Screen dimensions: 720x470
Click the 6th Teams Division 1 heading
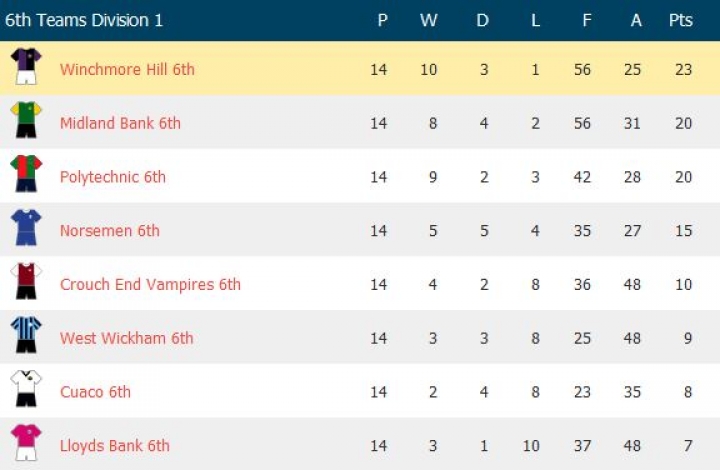[x=84, y=20]
